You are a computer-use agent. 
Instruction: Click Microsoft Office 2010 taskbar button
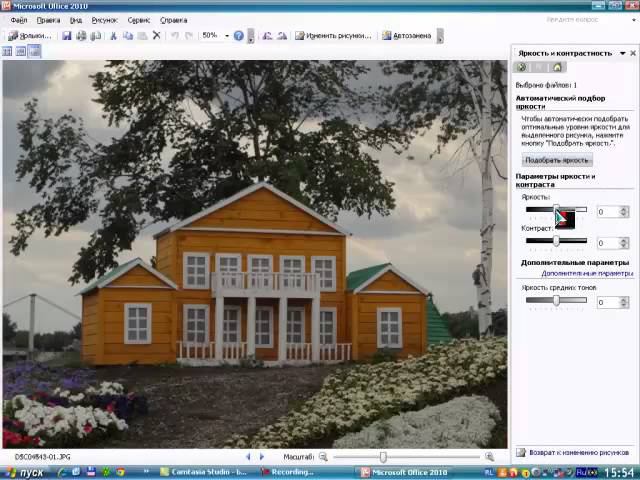pos(405,472)
